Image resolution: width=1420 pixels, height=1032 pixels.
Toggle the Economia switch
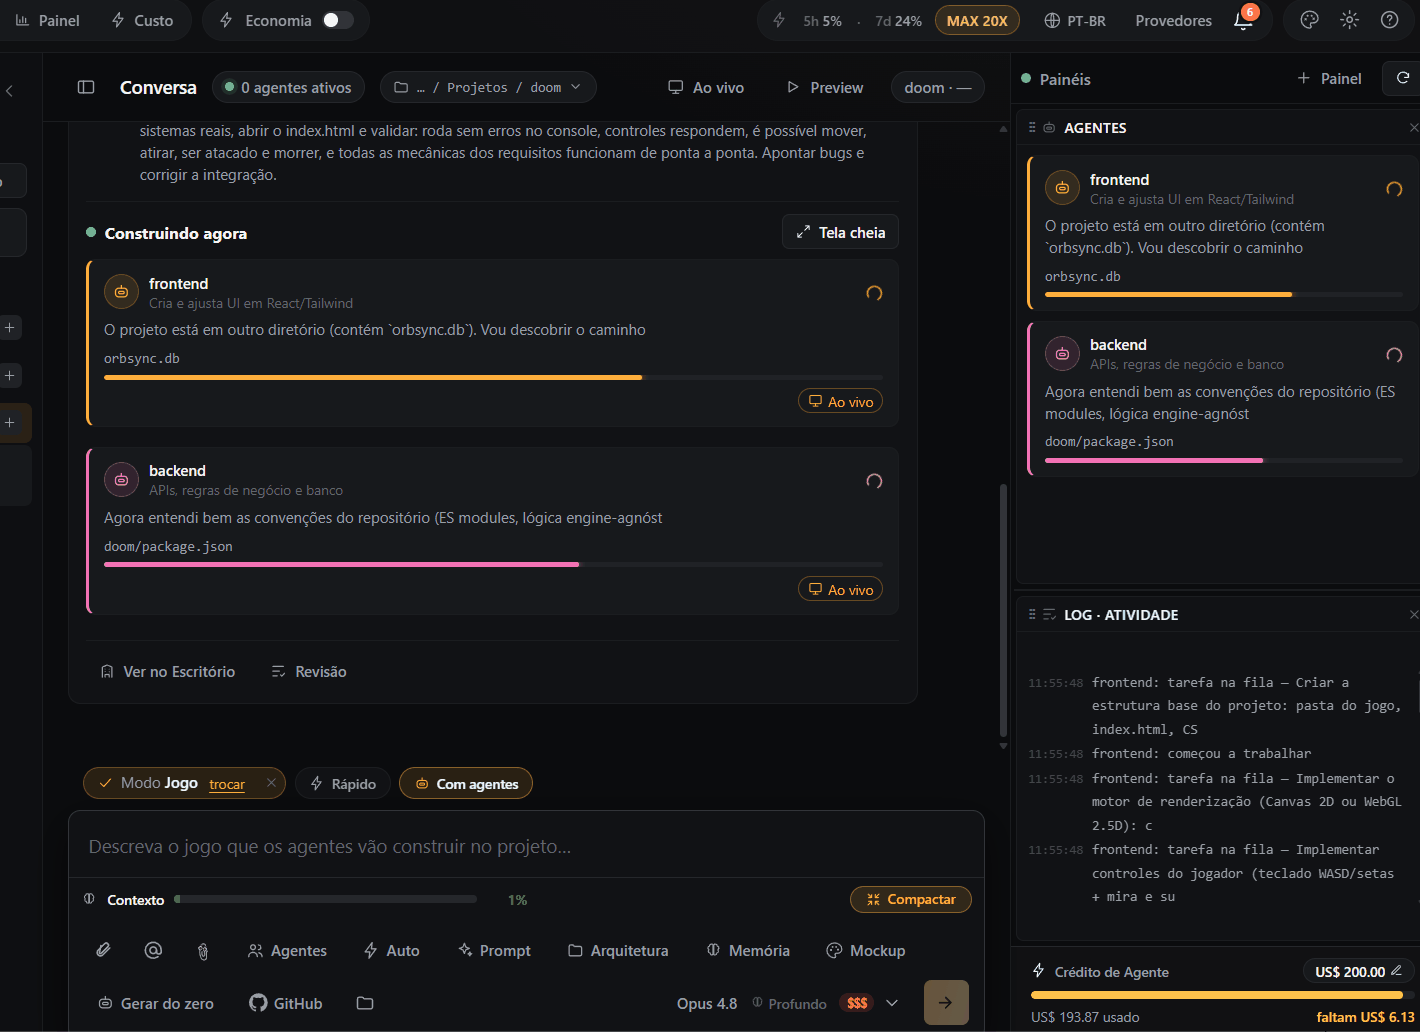pyautogui.click(x=338, y=20)
